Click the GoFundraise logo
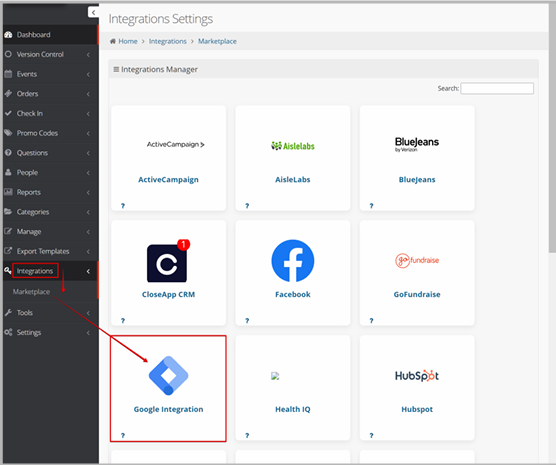556x465 pixels. click(417, 260)
